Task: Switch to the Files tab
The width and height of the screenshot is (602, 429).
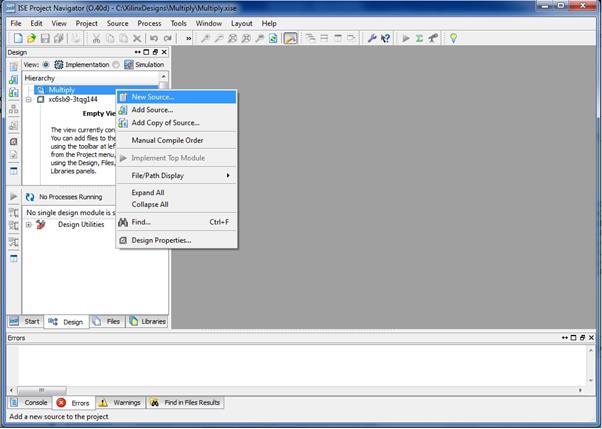Action: (108, 321)
